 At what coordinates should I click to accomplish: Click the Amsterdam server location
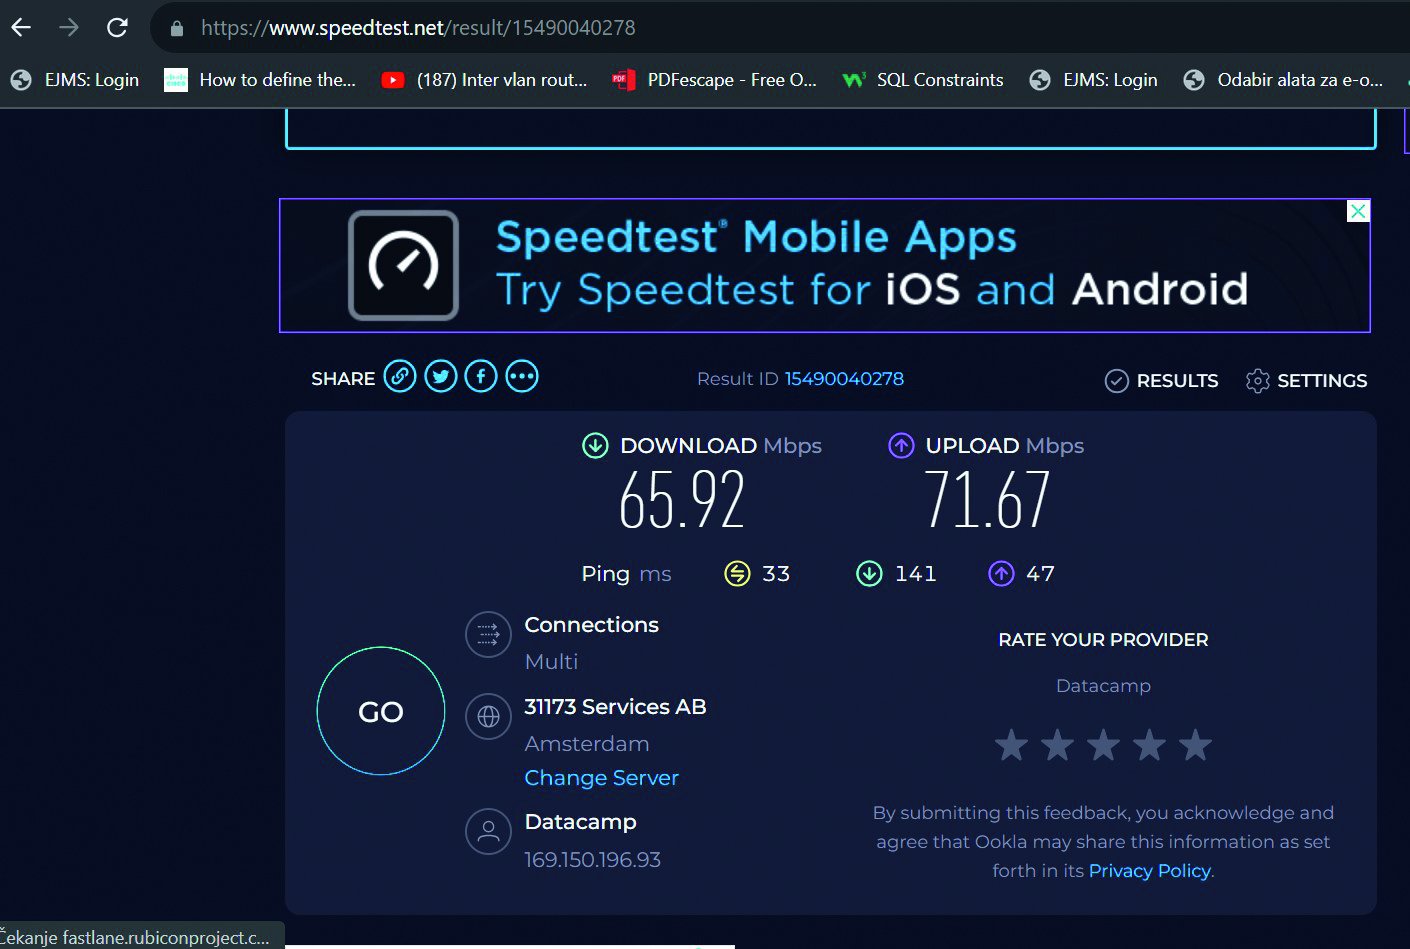click(587, 744)
